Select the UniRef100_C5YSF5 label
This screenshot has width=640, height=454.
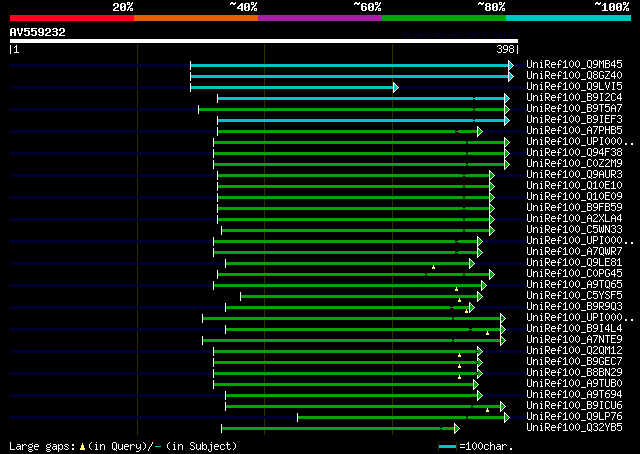coord(574,296)
